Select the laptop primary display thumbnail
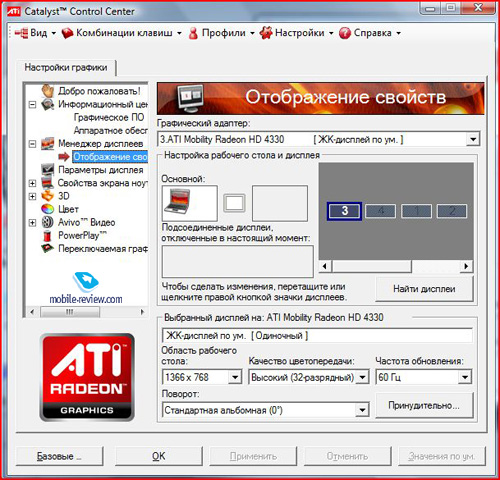This screenshot has width=500, height=480. [189, 203]
